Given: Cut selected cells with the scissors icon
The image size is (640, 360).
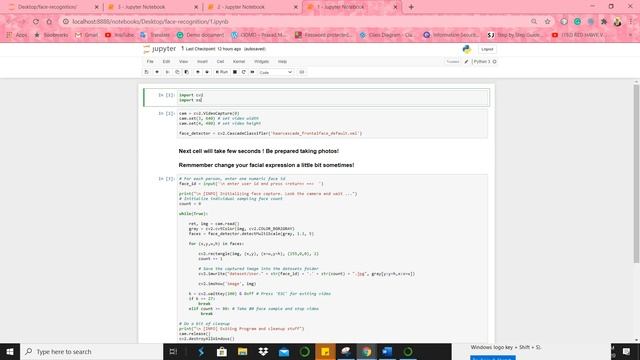Looking at the screenshot, I should 167,72.
